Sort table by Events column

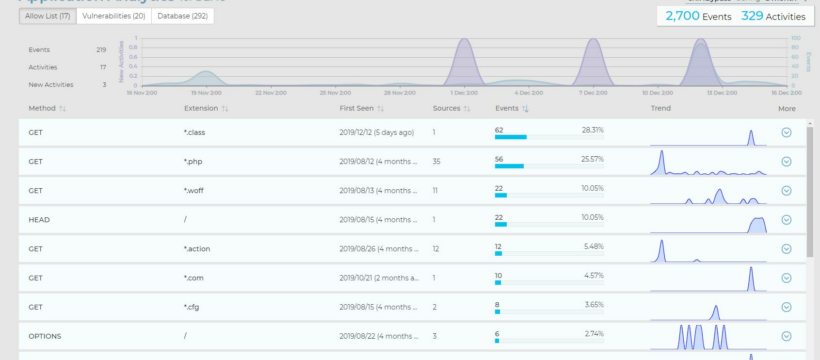(512, 108)
